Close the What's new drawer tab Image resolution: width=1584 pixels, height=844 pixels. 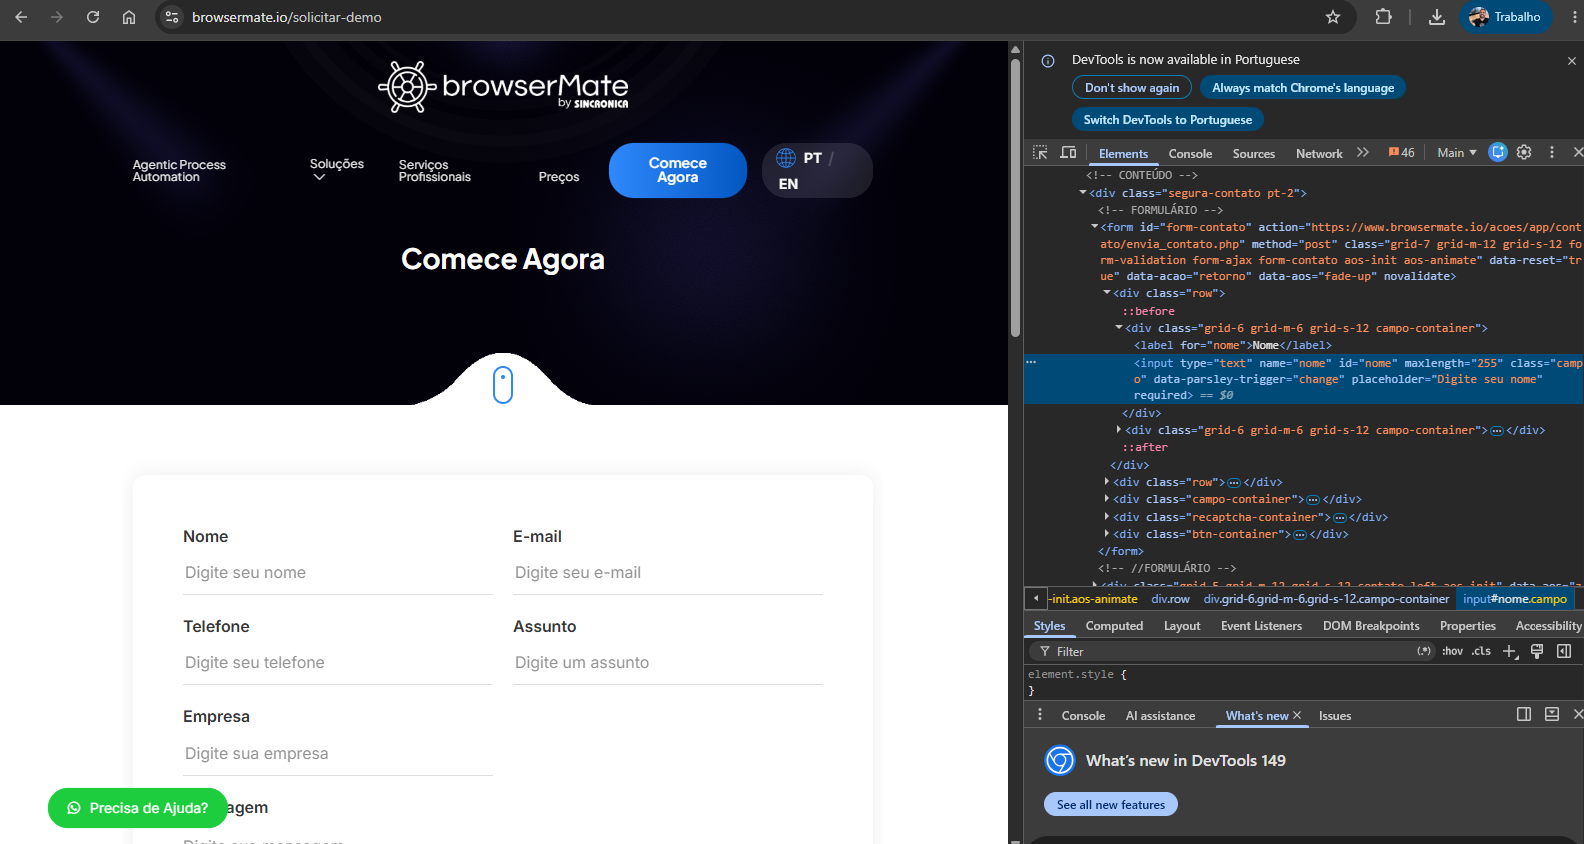click(1297, 715)
